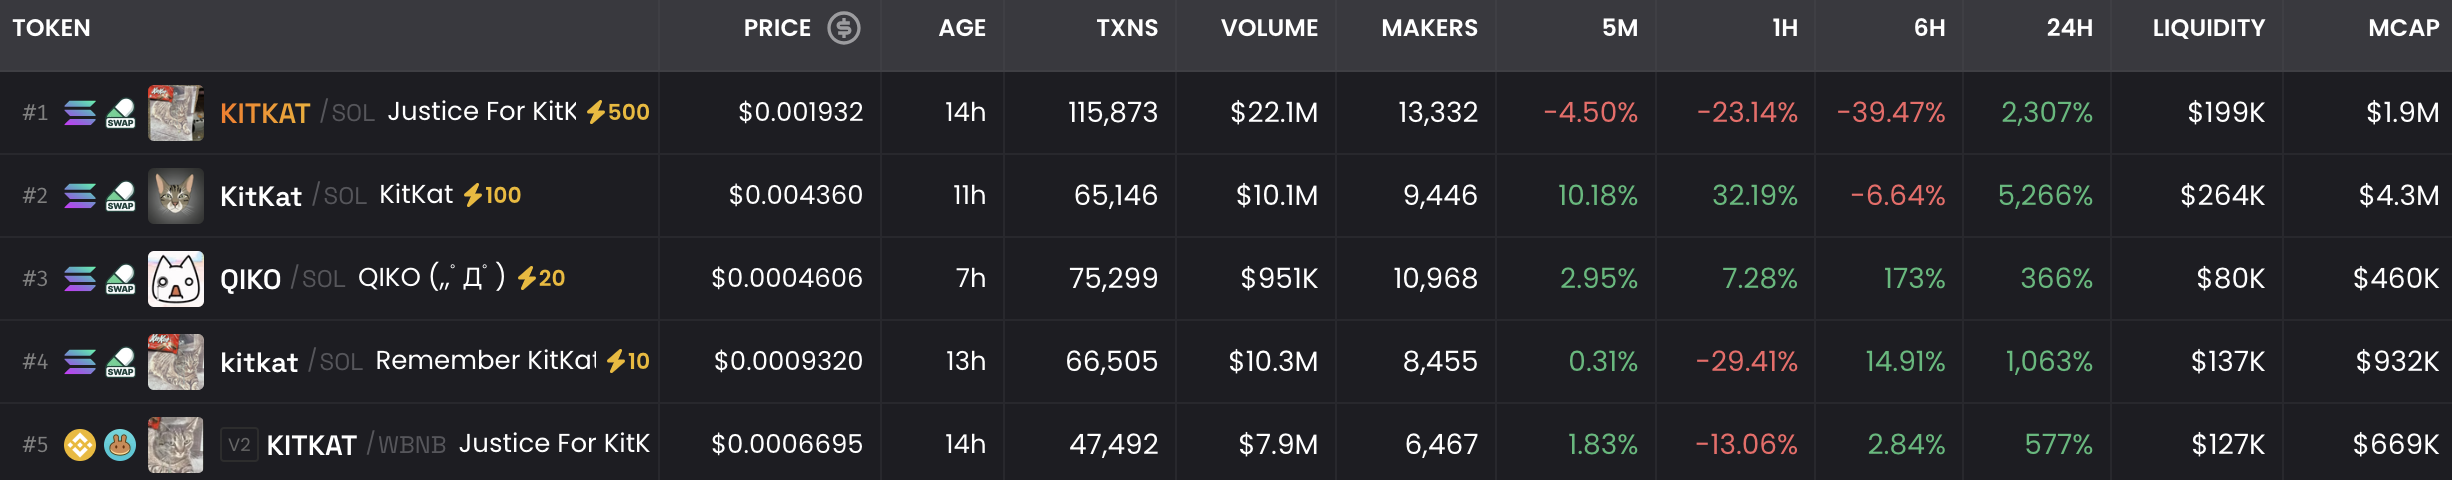Viewport: 2452px width, 480px height.
Task: Click the PumpSwap DEX icon in row #2
Action: click(120, 196)
